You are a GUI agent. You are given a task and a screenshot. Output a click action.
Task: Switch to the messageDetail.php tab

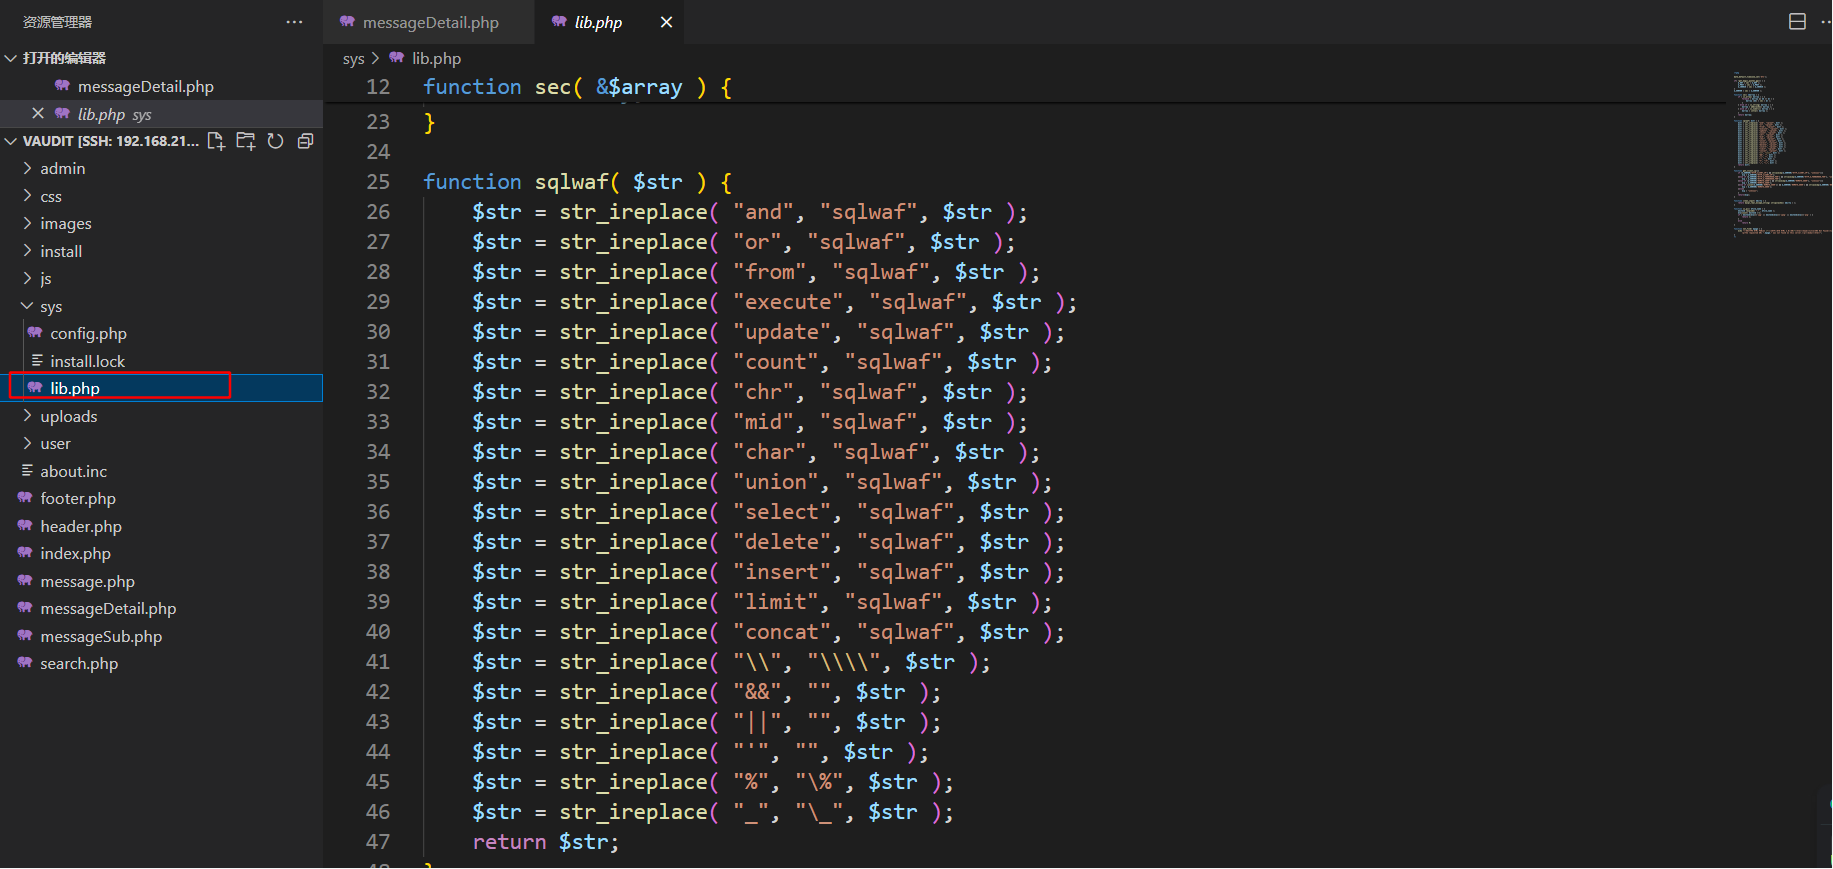click(x=430, y=22)
